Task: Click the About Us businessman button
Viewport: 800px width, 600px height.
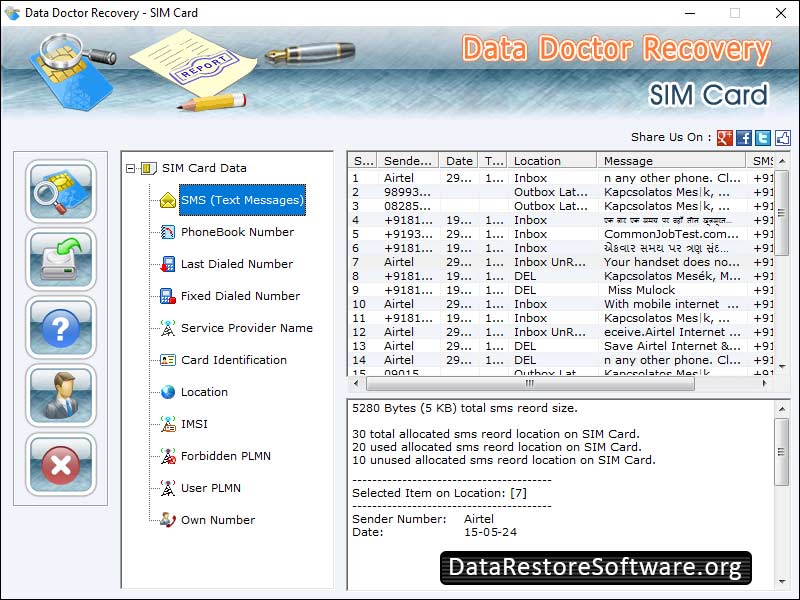Action: pos(61,395)
